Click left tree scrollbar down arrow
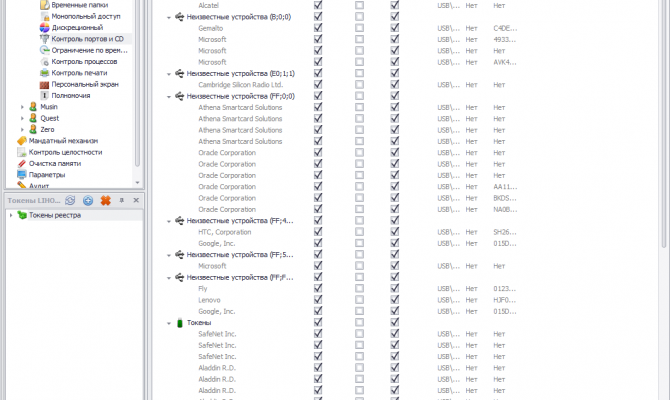Screen dimensions: 670x400 138,183
